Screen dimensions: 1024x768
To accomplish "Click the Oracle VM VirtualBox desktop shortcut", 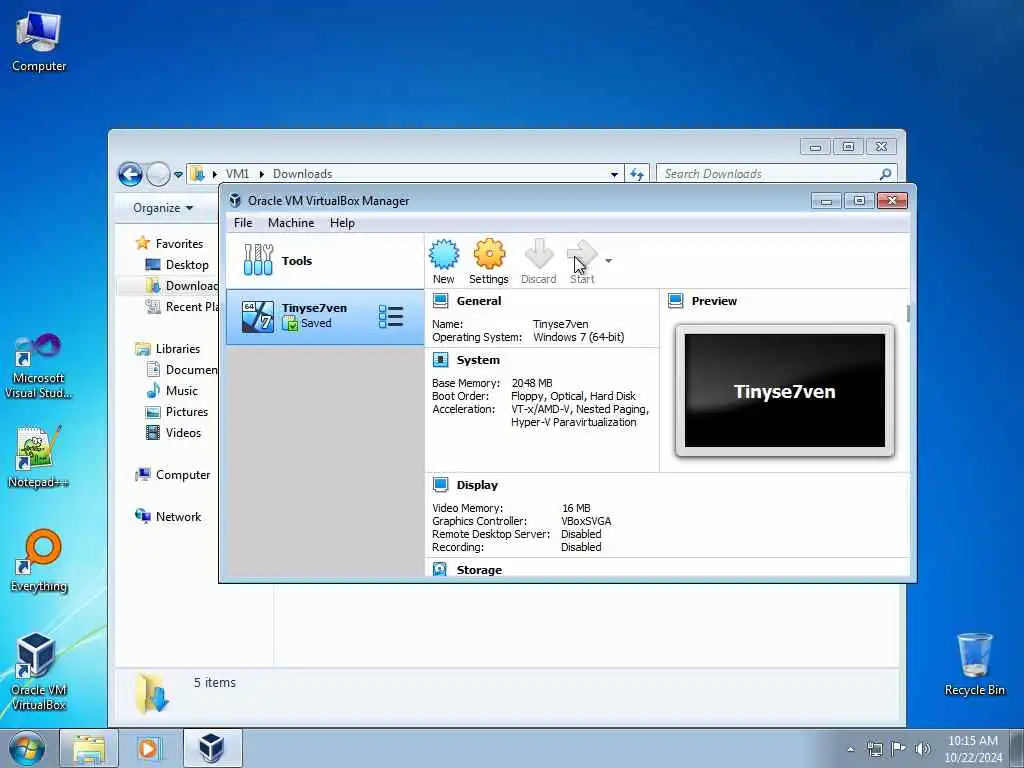I will point(39,672).
